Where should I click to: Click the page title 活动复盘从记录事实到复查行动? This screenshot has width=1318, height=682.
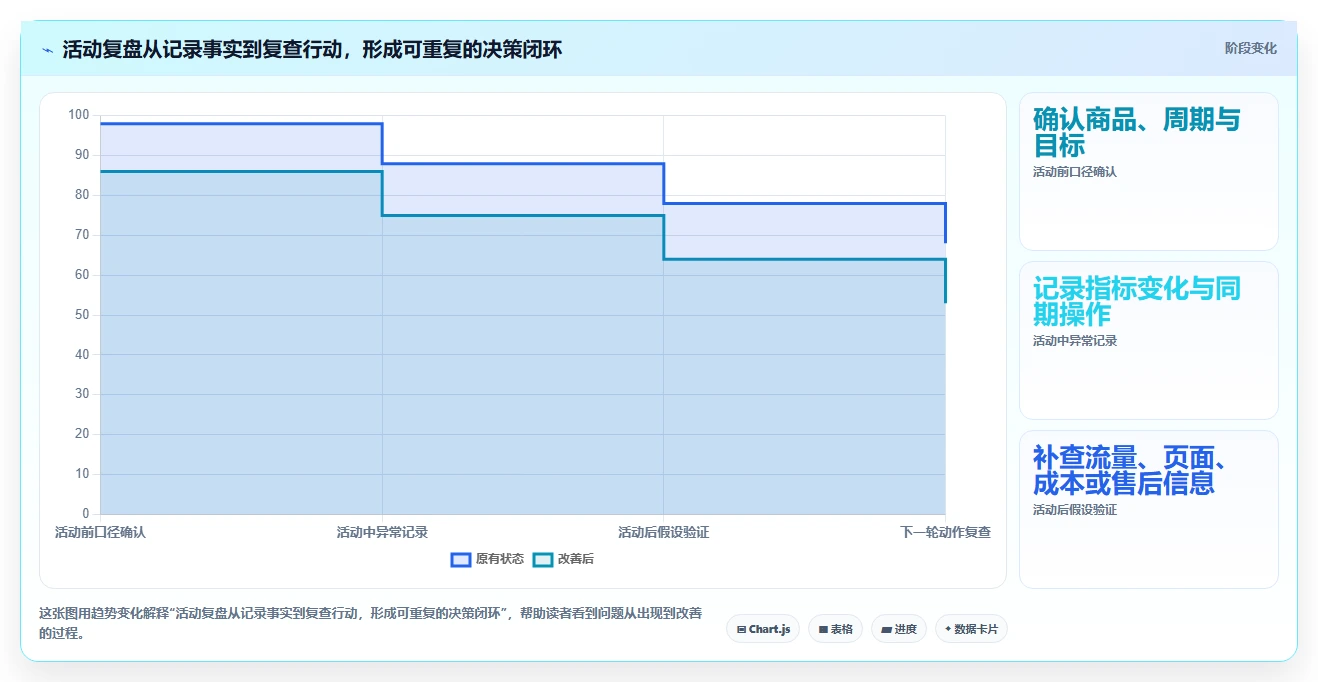(x=312, y=49)
